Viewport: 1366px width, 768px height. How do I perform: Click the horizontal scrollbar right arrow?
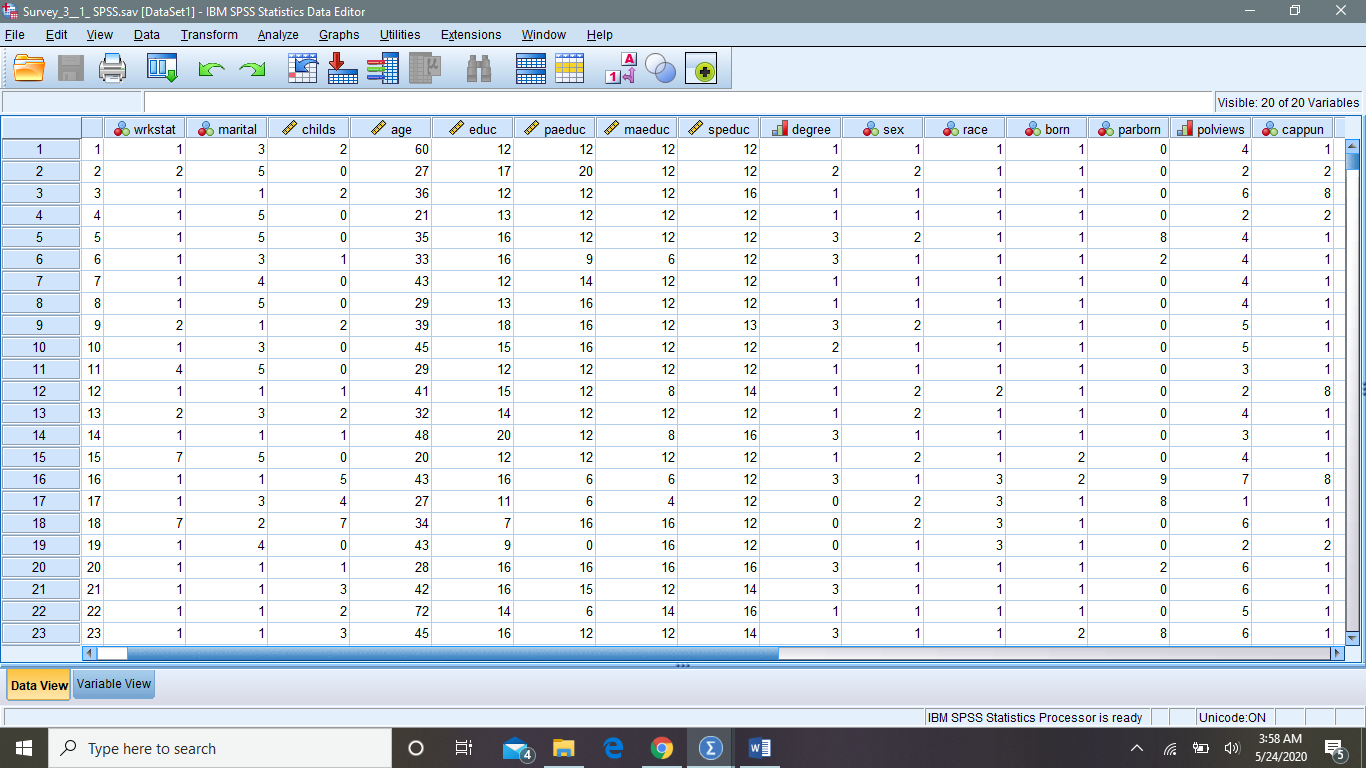[x=1337, y=652]
